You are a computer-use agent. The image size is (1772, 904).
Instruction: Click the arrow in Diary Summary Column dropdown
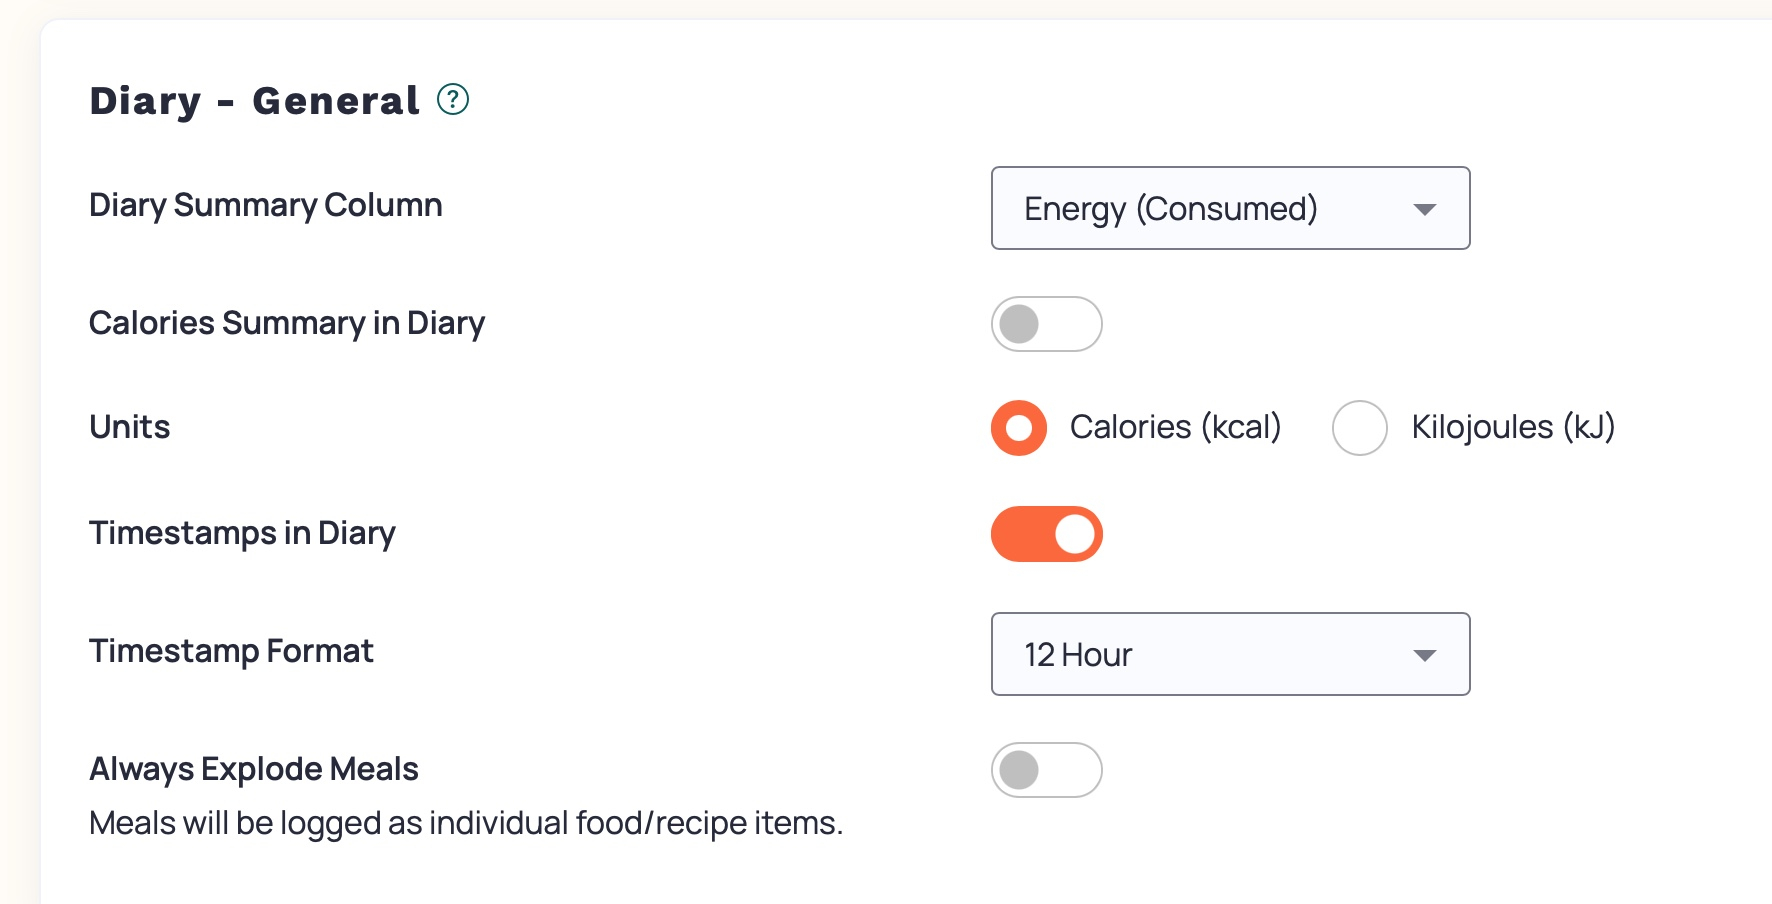click(1424, 209)
